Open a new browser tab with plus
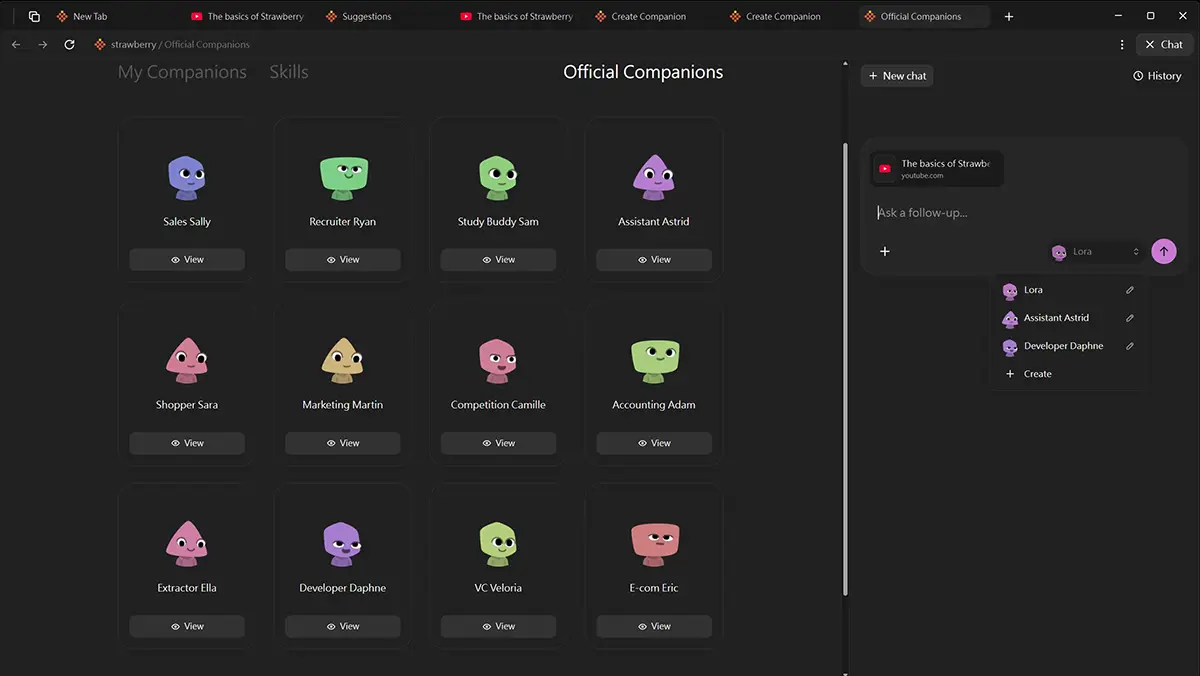The height and width of the screenshot is (676, 1200). click(x=1009, y=17)
